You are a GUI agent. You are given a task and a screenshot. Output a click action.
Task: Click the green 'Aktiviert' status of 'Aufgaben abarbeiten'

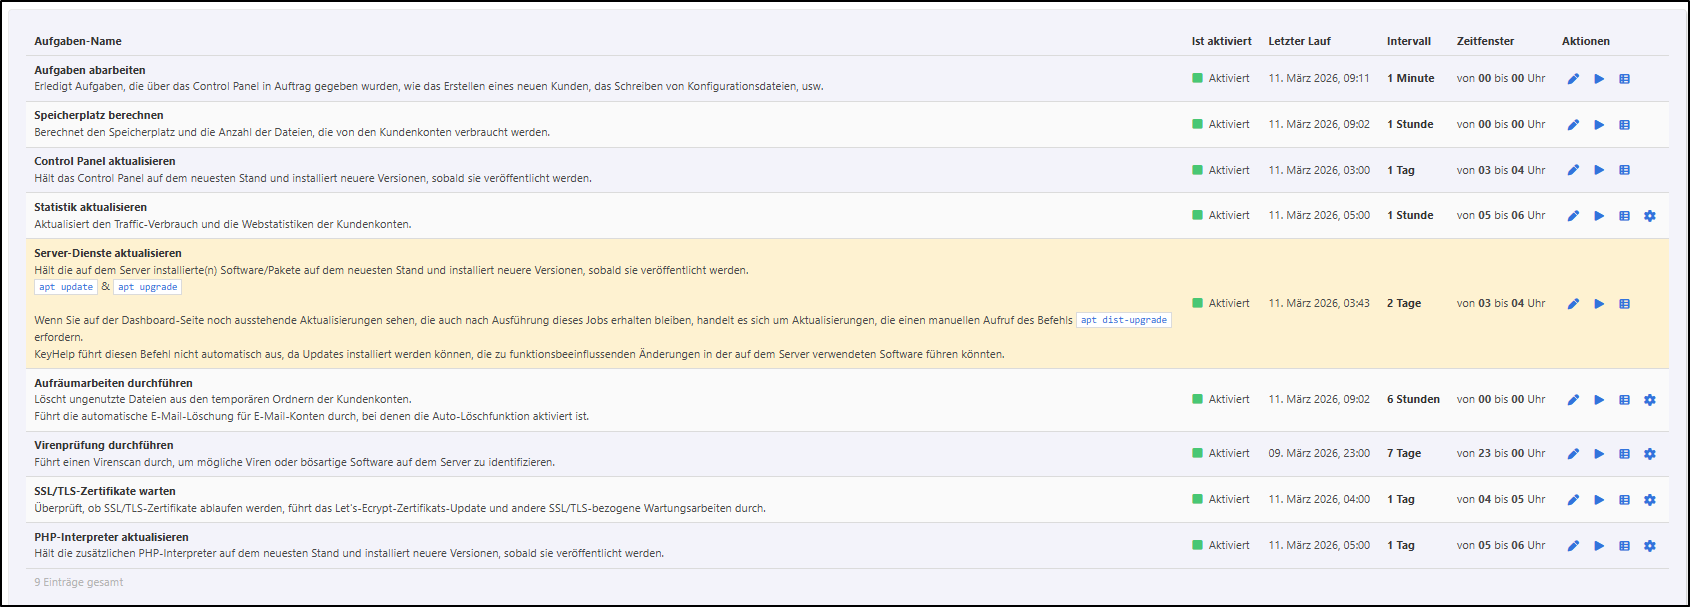pyautogui.click(x=1221, y=78)
